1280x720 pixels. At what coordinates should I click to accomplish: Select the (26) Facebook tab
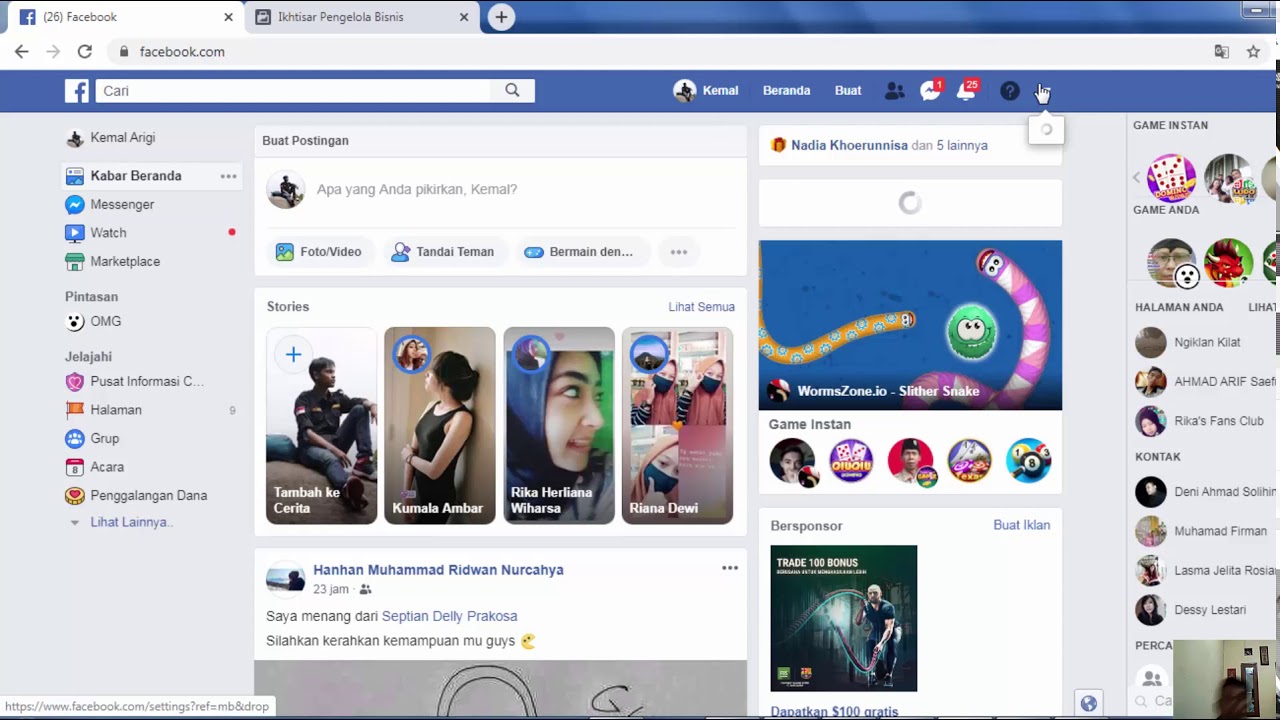(x=124, y=17)
